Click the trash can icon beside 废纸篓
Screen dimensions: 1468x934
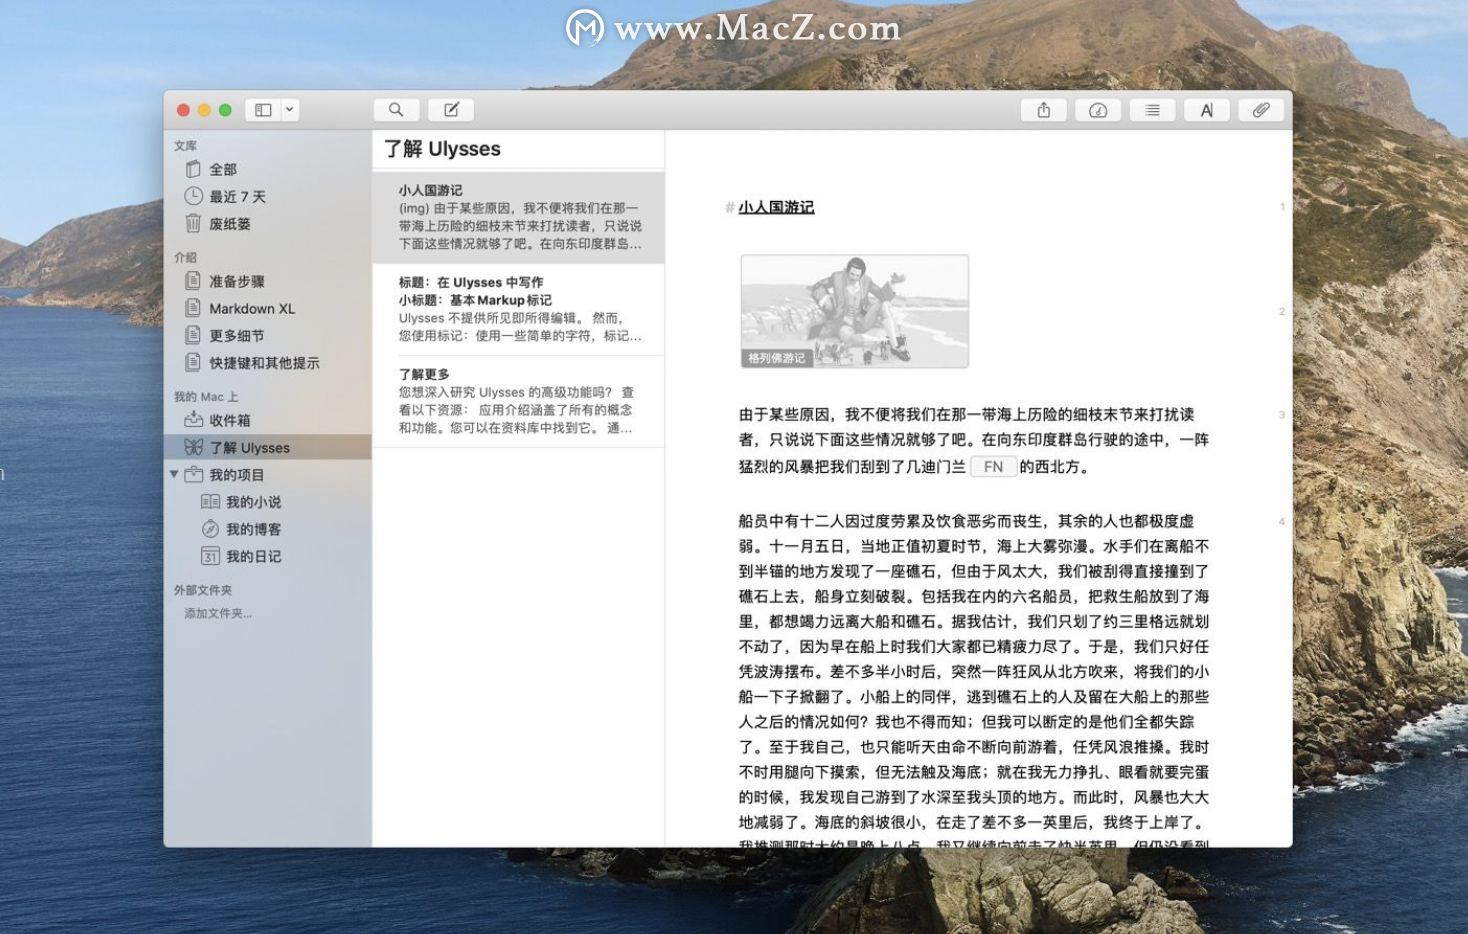pyautogui.click(x=193, y=223)
